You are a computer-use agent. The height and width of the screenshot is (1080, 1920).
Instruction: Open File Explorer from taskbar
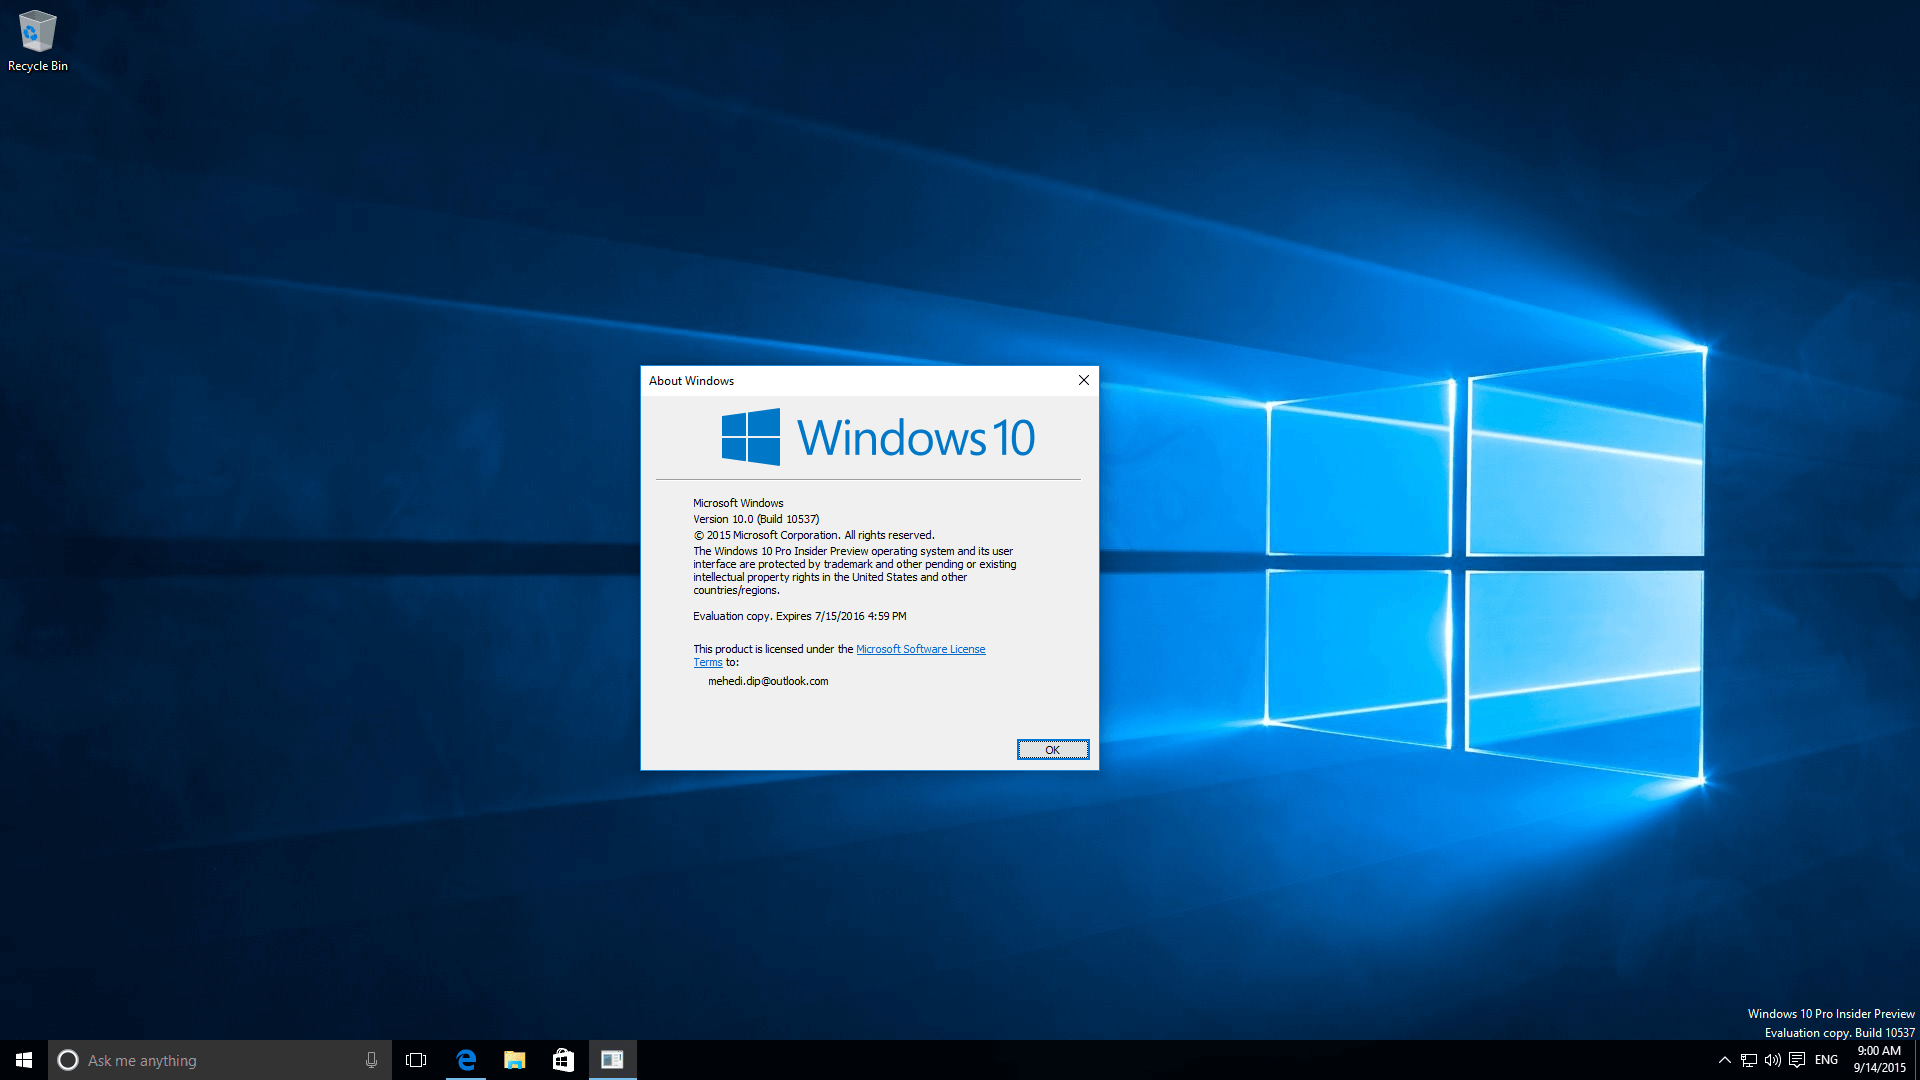pyautogui.click(x=514, y=1059)
